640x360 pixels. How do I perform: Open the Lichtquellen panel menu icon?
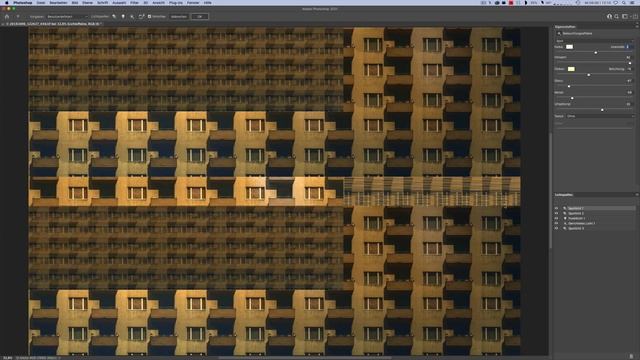point(637,195)
